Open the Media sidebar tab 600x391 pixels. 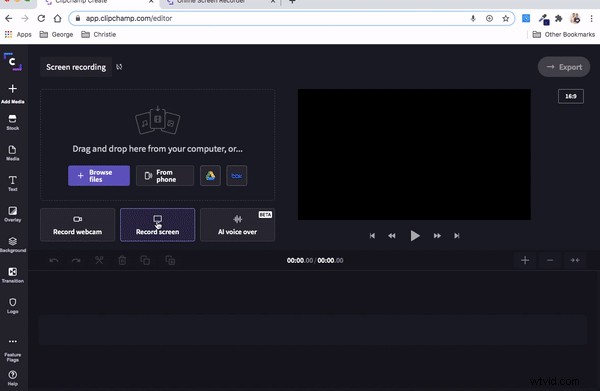13,153
